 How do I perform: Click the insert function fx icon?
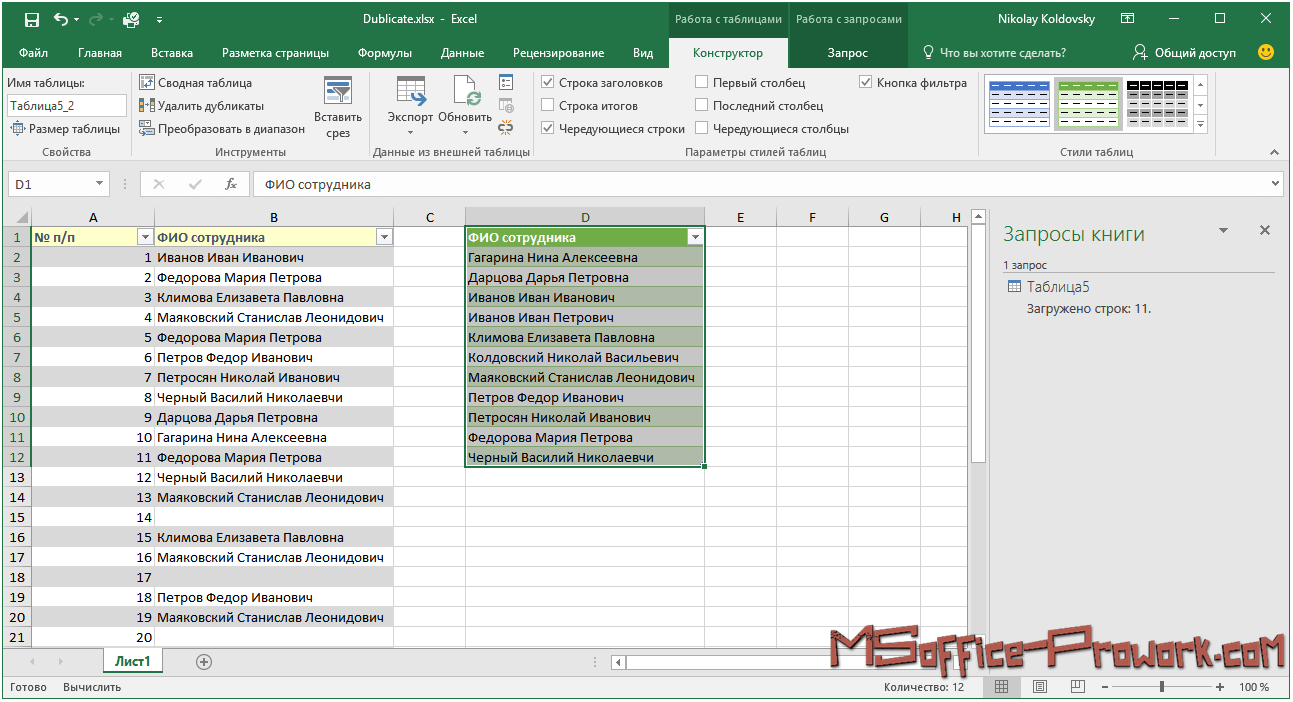[231, 185]
